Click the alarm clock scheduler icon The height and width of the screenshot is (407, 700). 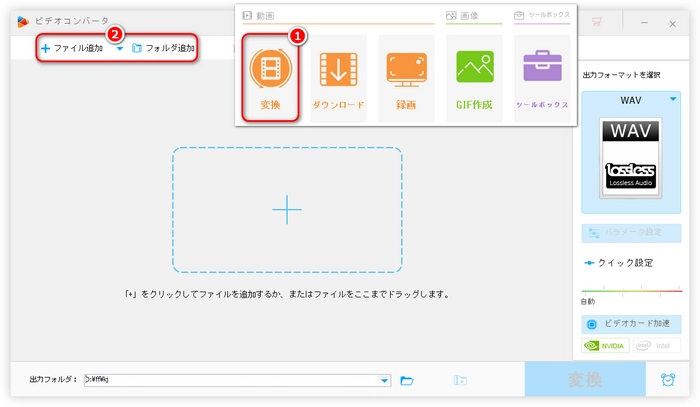[x=667, y=380]
